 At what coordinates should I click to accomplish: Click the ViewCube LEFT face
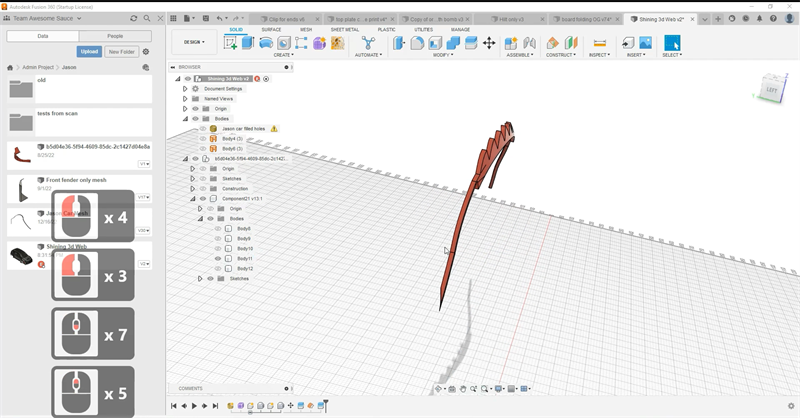tap(771, 92)
